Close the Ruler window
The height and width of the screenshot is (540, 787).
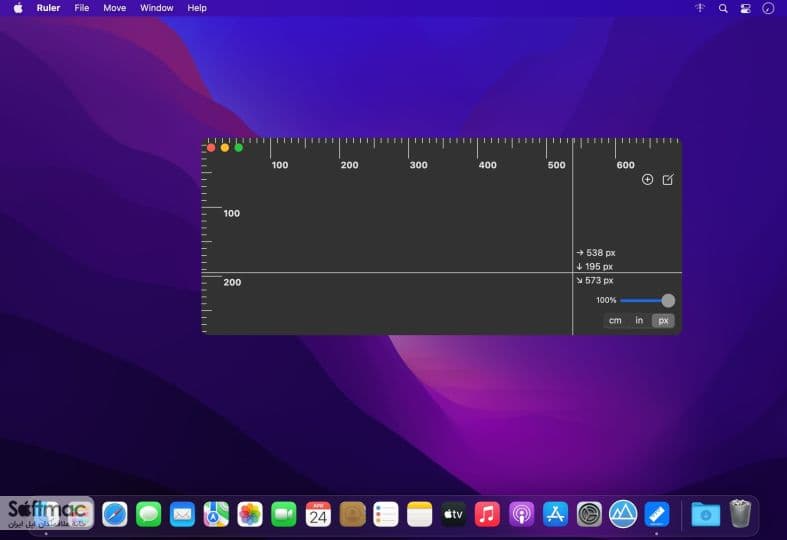coord(211,148)
